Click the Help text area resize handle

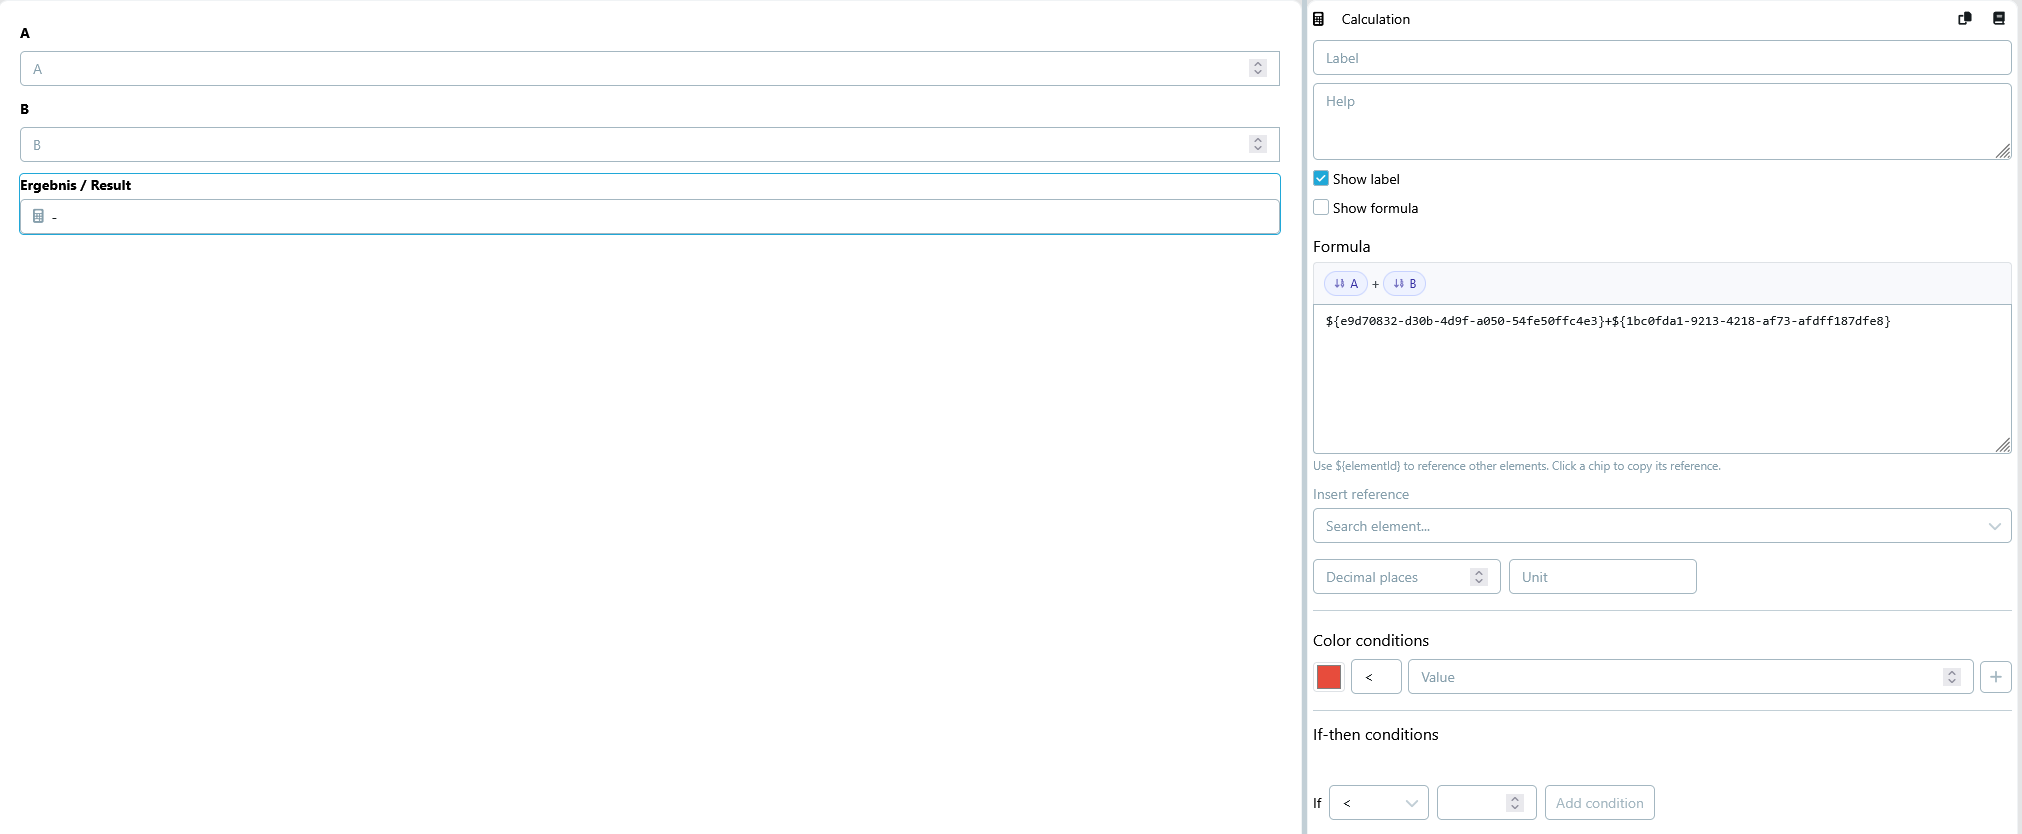pos(2003,151)
